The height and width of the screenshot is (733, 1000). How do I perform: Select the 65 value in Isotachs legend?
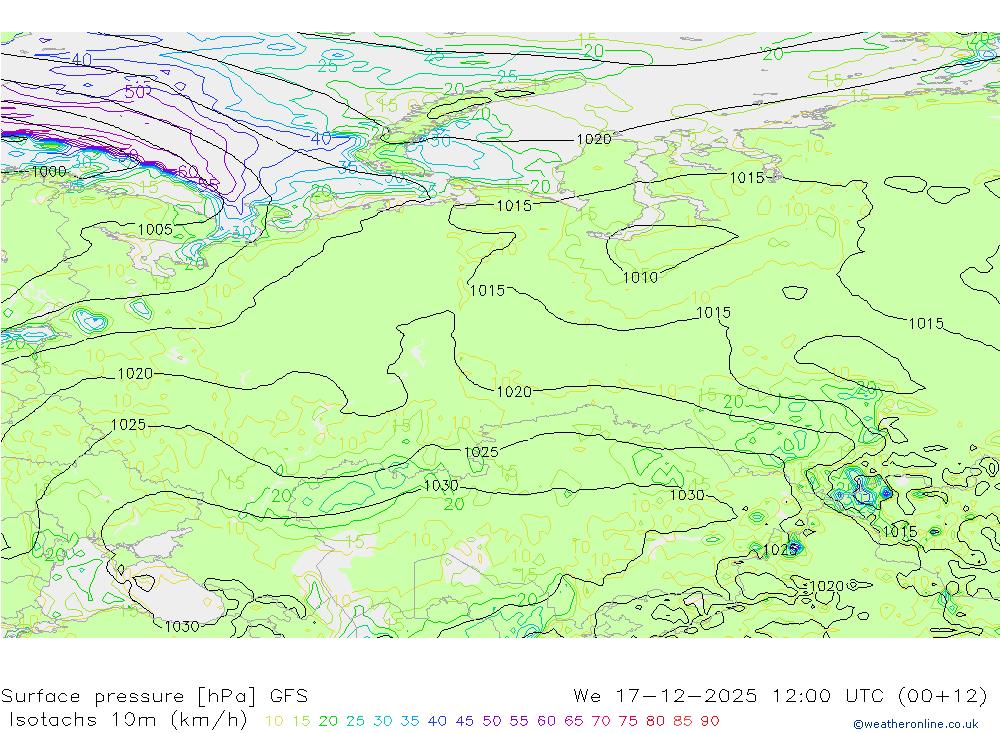[574, 722]
